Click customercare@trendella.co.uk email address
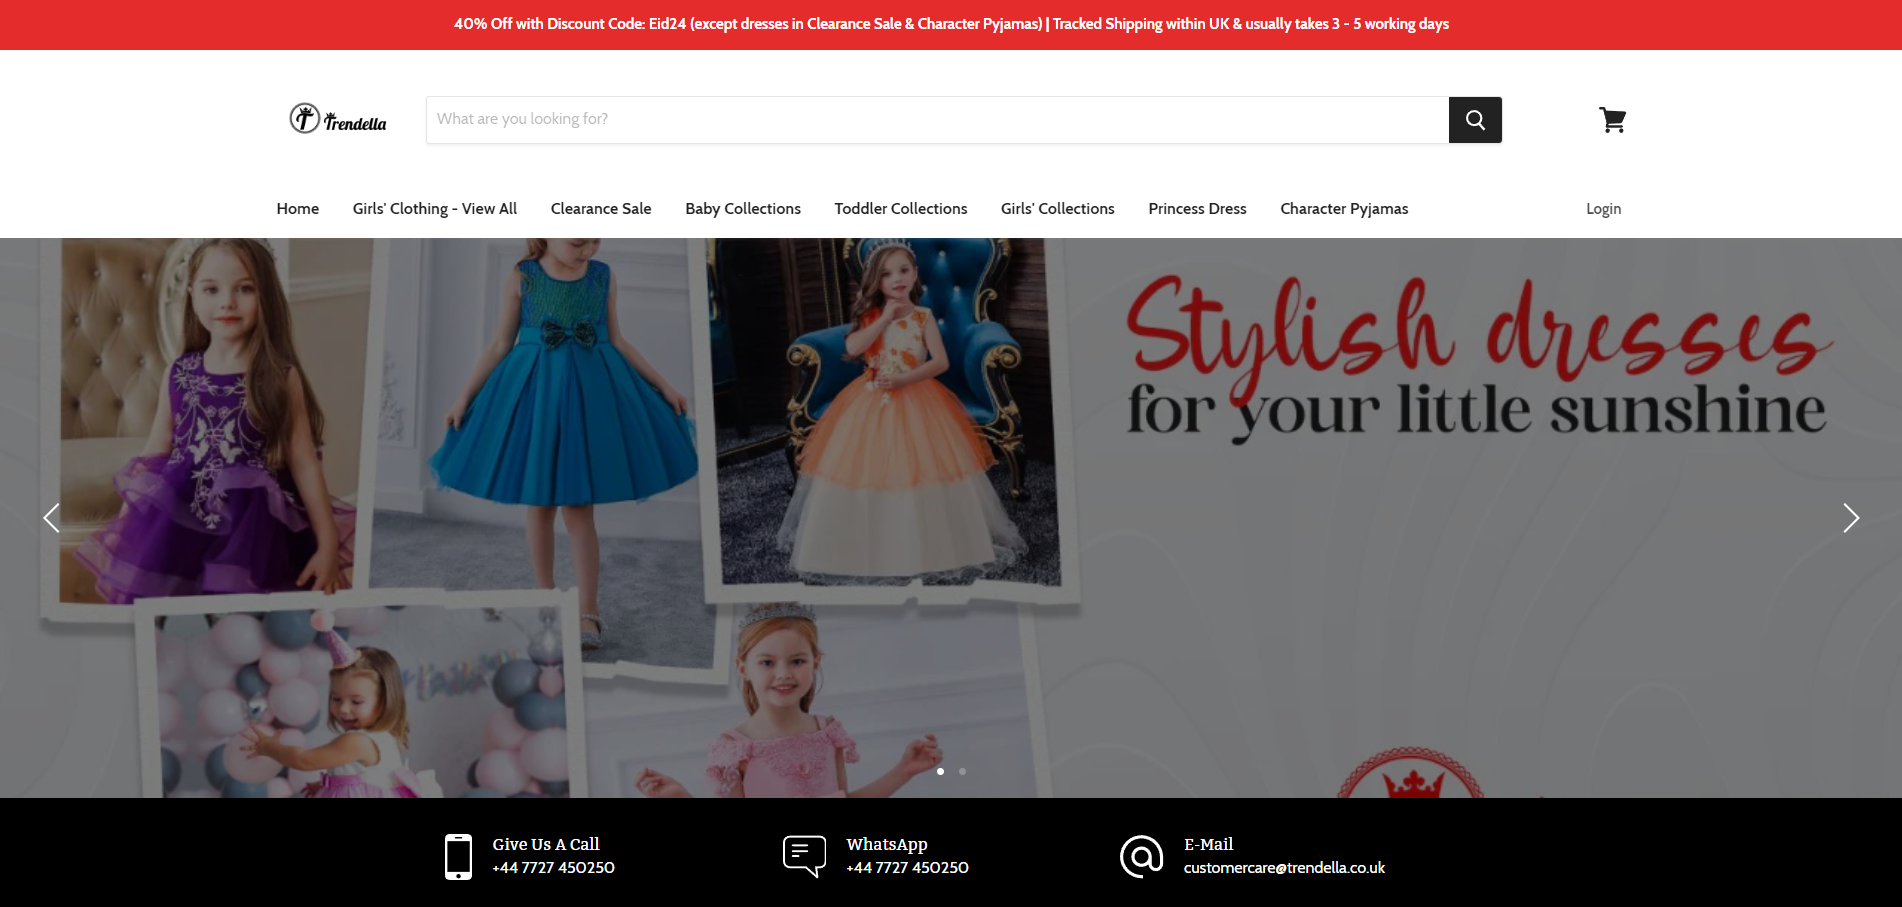 pyautogui.click(x=1284, y=867)
